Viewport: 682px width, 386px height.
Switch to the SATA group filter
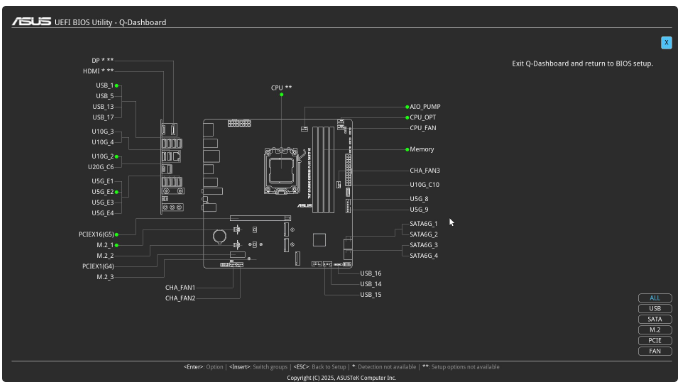[x=655, y=319]
